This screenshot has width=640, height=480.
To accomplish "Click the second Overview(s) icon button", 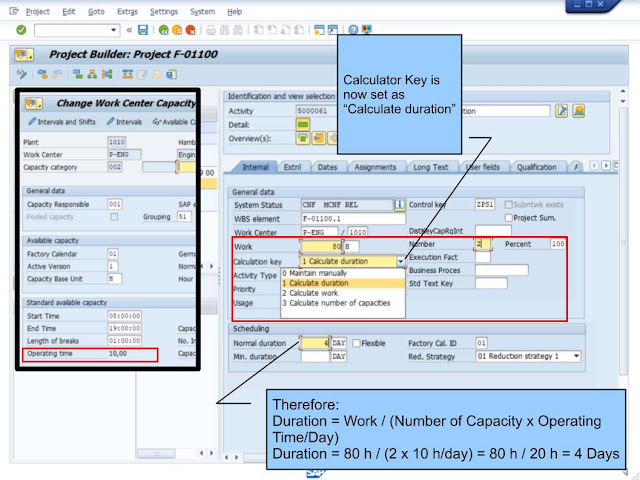I will 318,138.
